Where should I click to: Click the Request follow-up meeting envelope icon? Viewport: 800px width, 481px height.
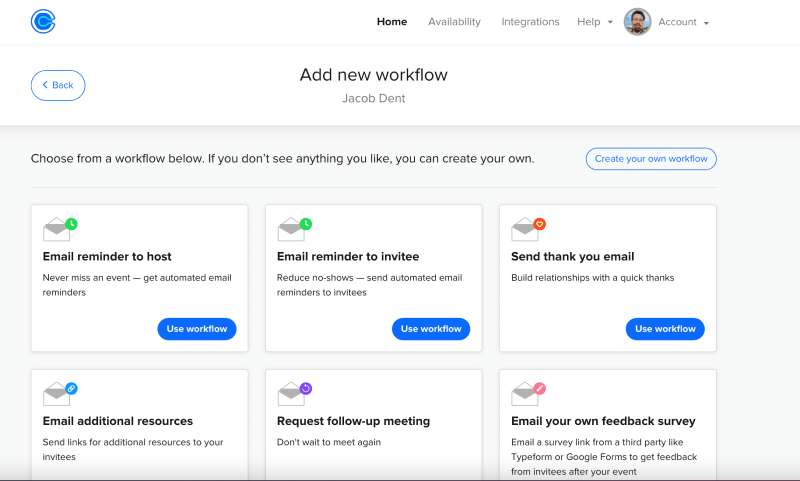(292, 394)
